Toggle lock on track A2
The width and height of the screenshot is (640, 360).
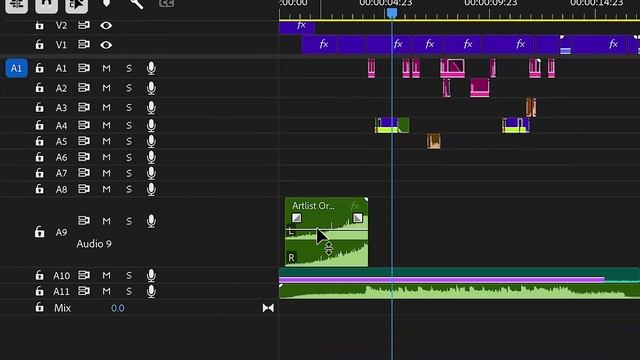39,87
